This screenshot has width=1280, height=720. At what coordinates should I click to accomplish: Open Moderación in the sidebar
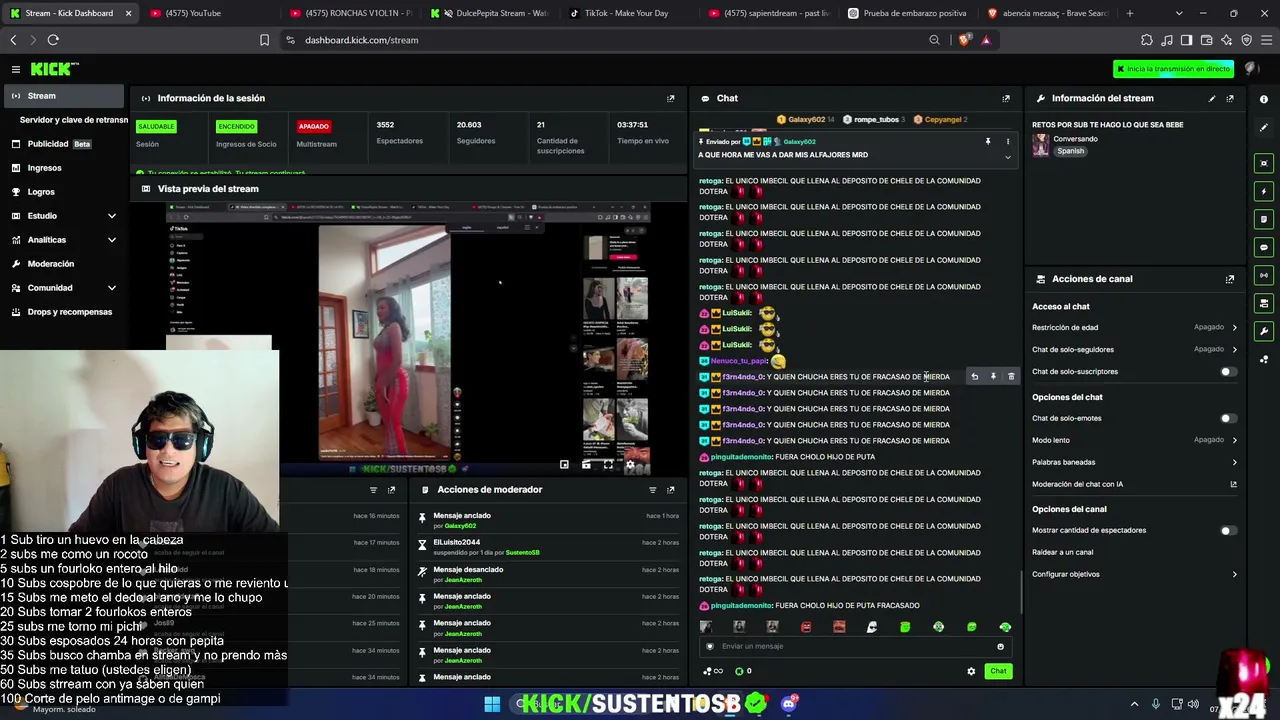pos(64,264)
